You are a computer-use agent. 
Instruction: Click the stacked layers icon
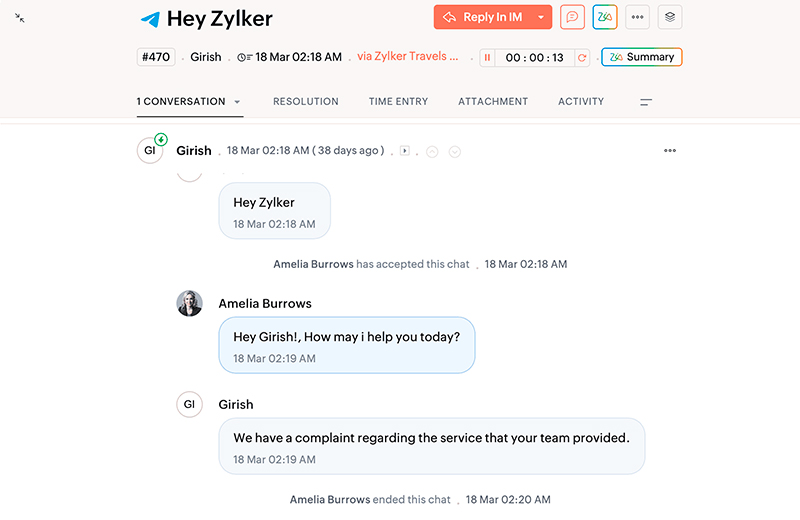[x=670, y=17]
